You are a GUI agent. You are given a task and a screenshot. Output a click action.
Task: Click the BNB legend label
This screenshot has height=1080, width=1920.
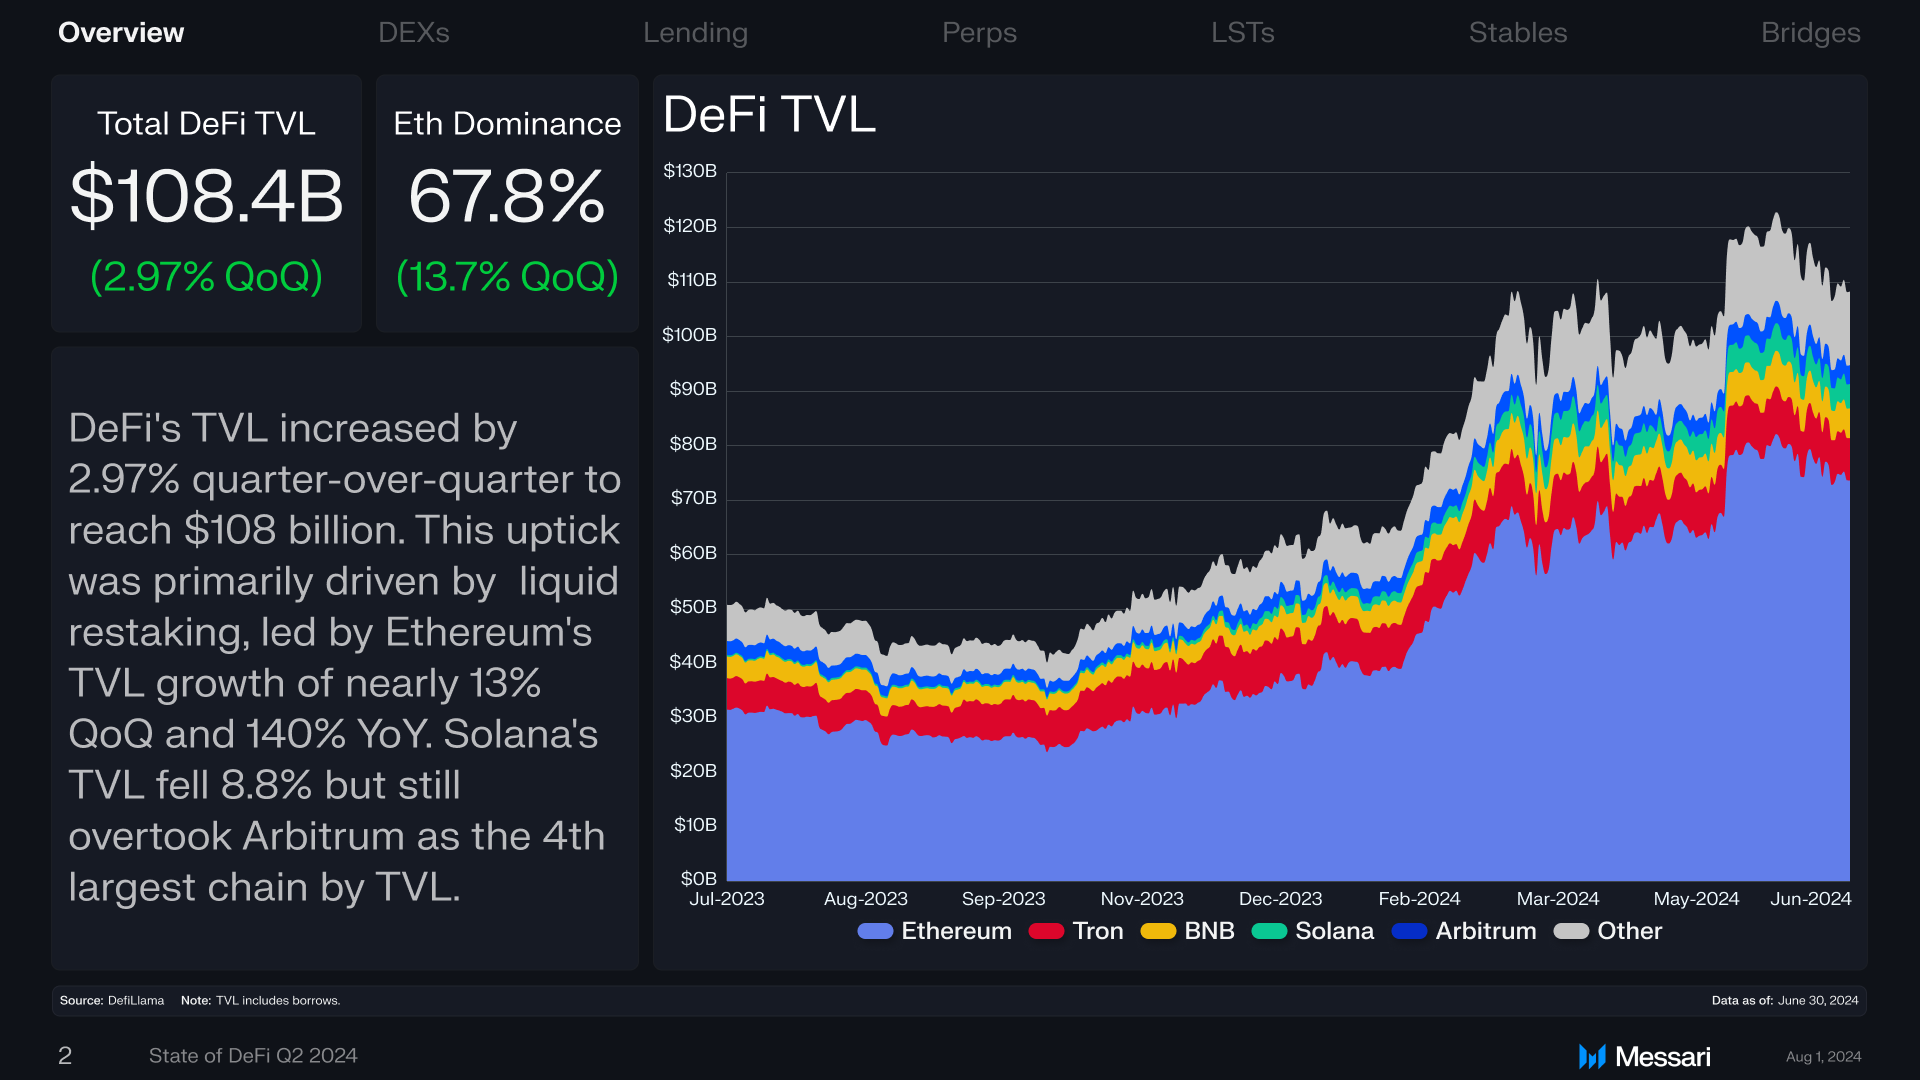[x=1209, y=931]
